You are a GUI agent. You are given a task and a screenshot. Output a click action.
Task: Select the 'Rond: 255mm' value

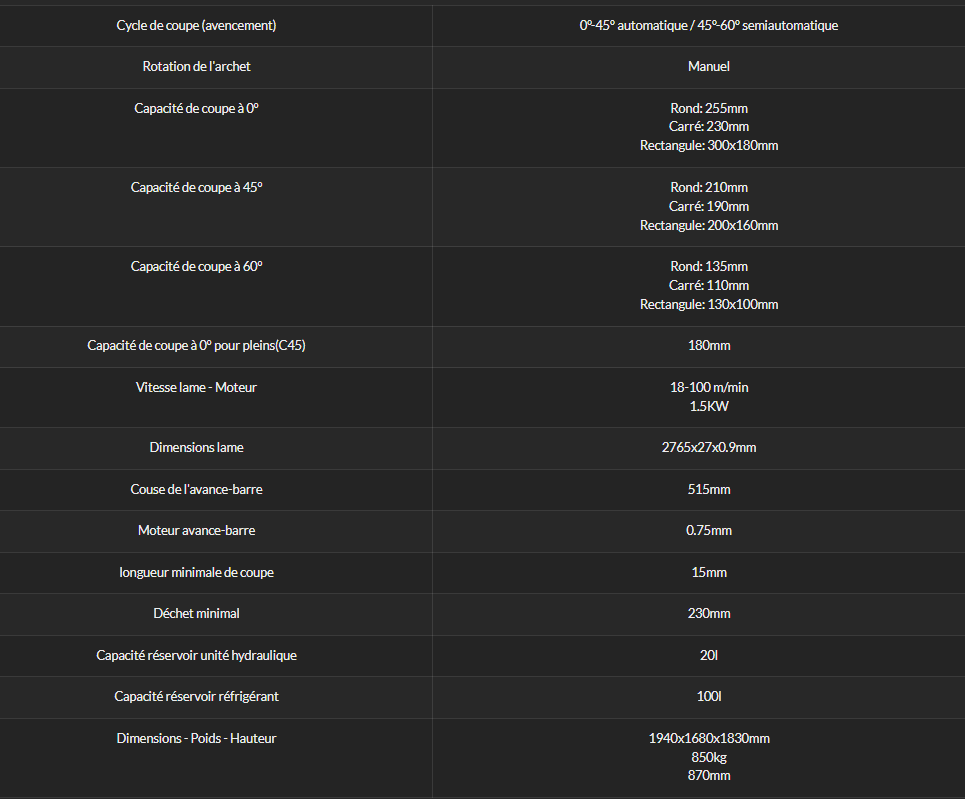[708, 108]
